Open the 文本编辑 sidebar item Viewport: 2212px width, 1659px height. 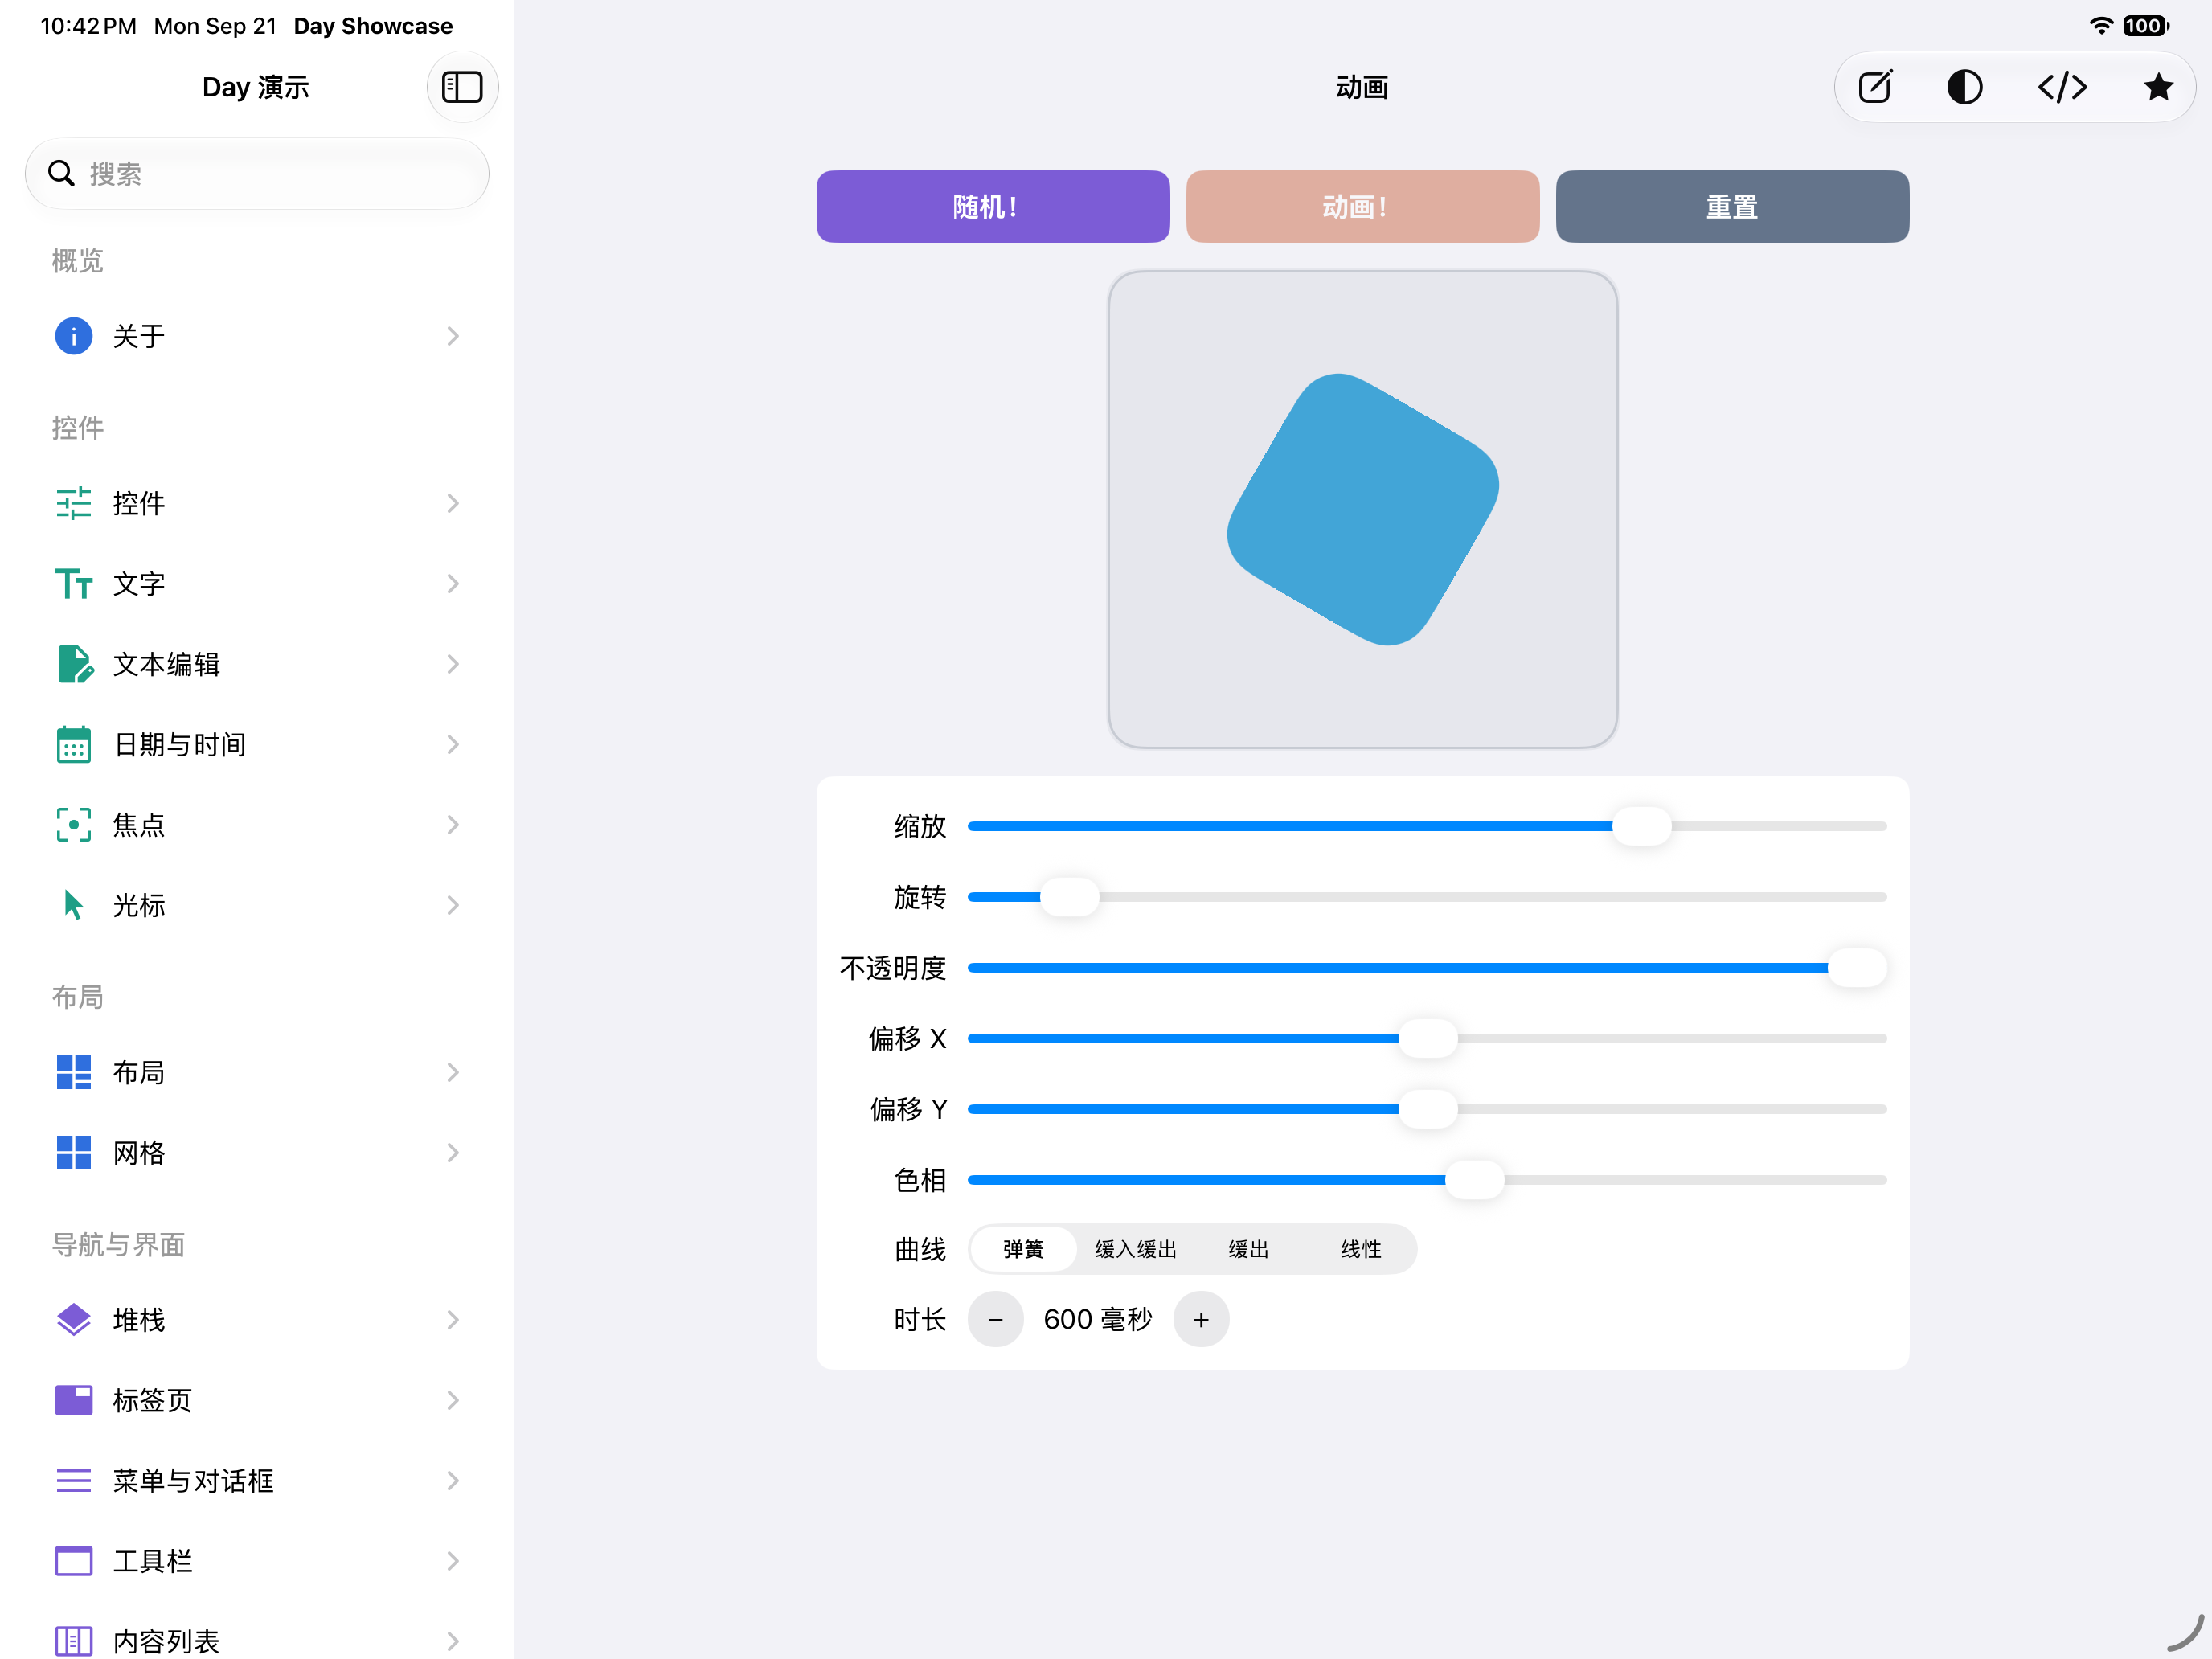coord(257,664)
